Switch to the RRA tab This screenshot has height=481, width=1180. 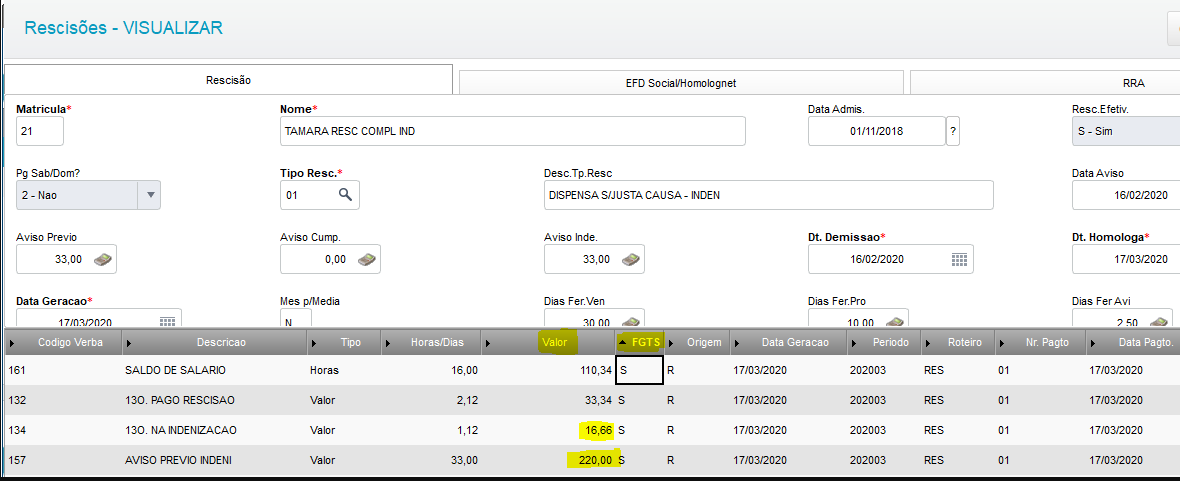click(1045, 84)
